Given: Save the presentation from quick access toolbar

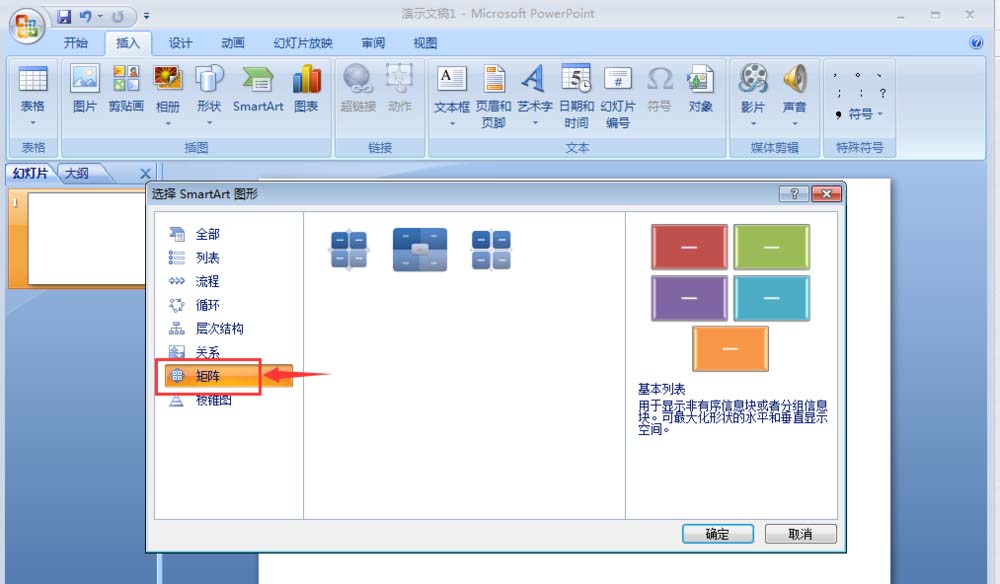Looking at the screenshot, I should 64,17.
